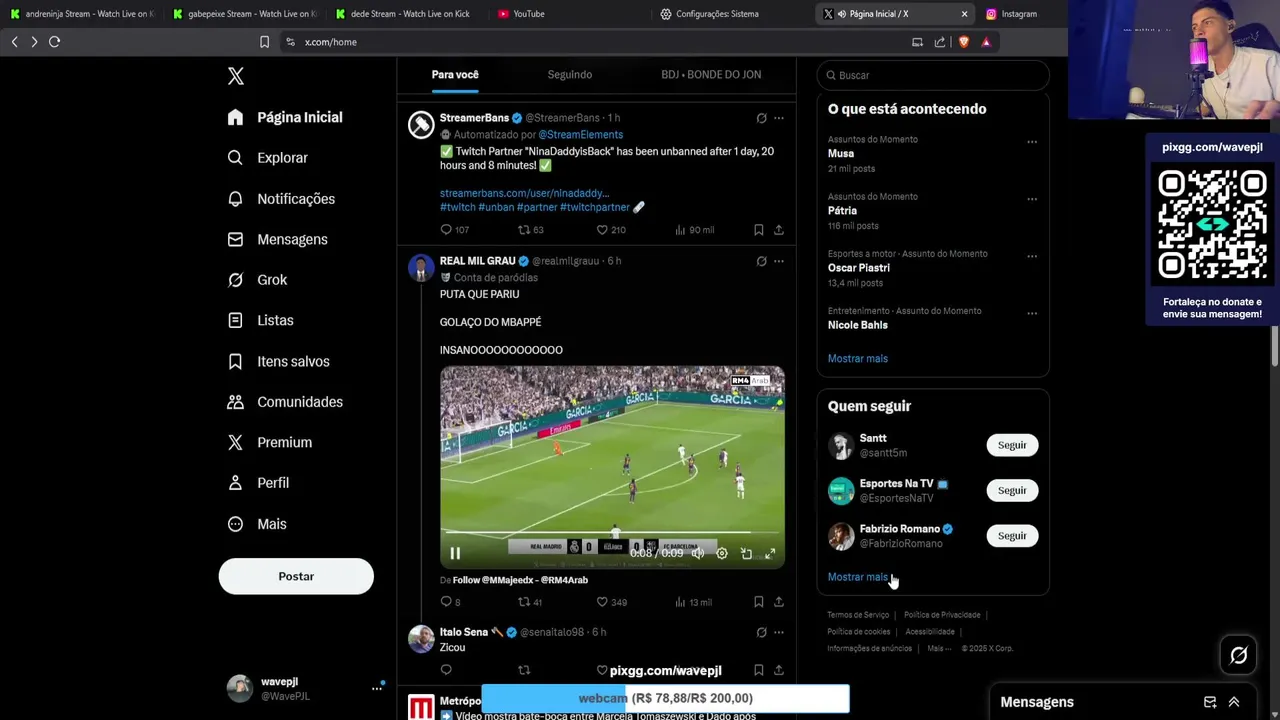The width and height of the screenshot is (1280, 720).
Task: Follow Santt with the Seguir button
Action: click(x=1012, y=445)
